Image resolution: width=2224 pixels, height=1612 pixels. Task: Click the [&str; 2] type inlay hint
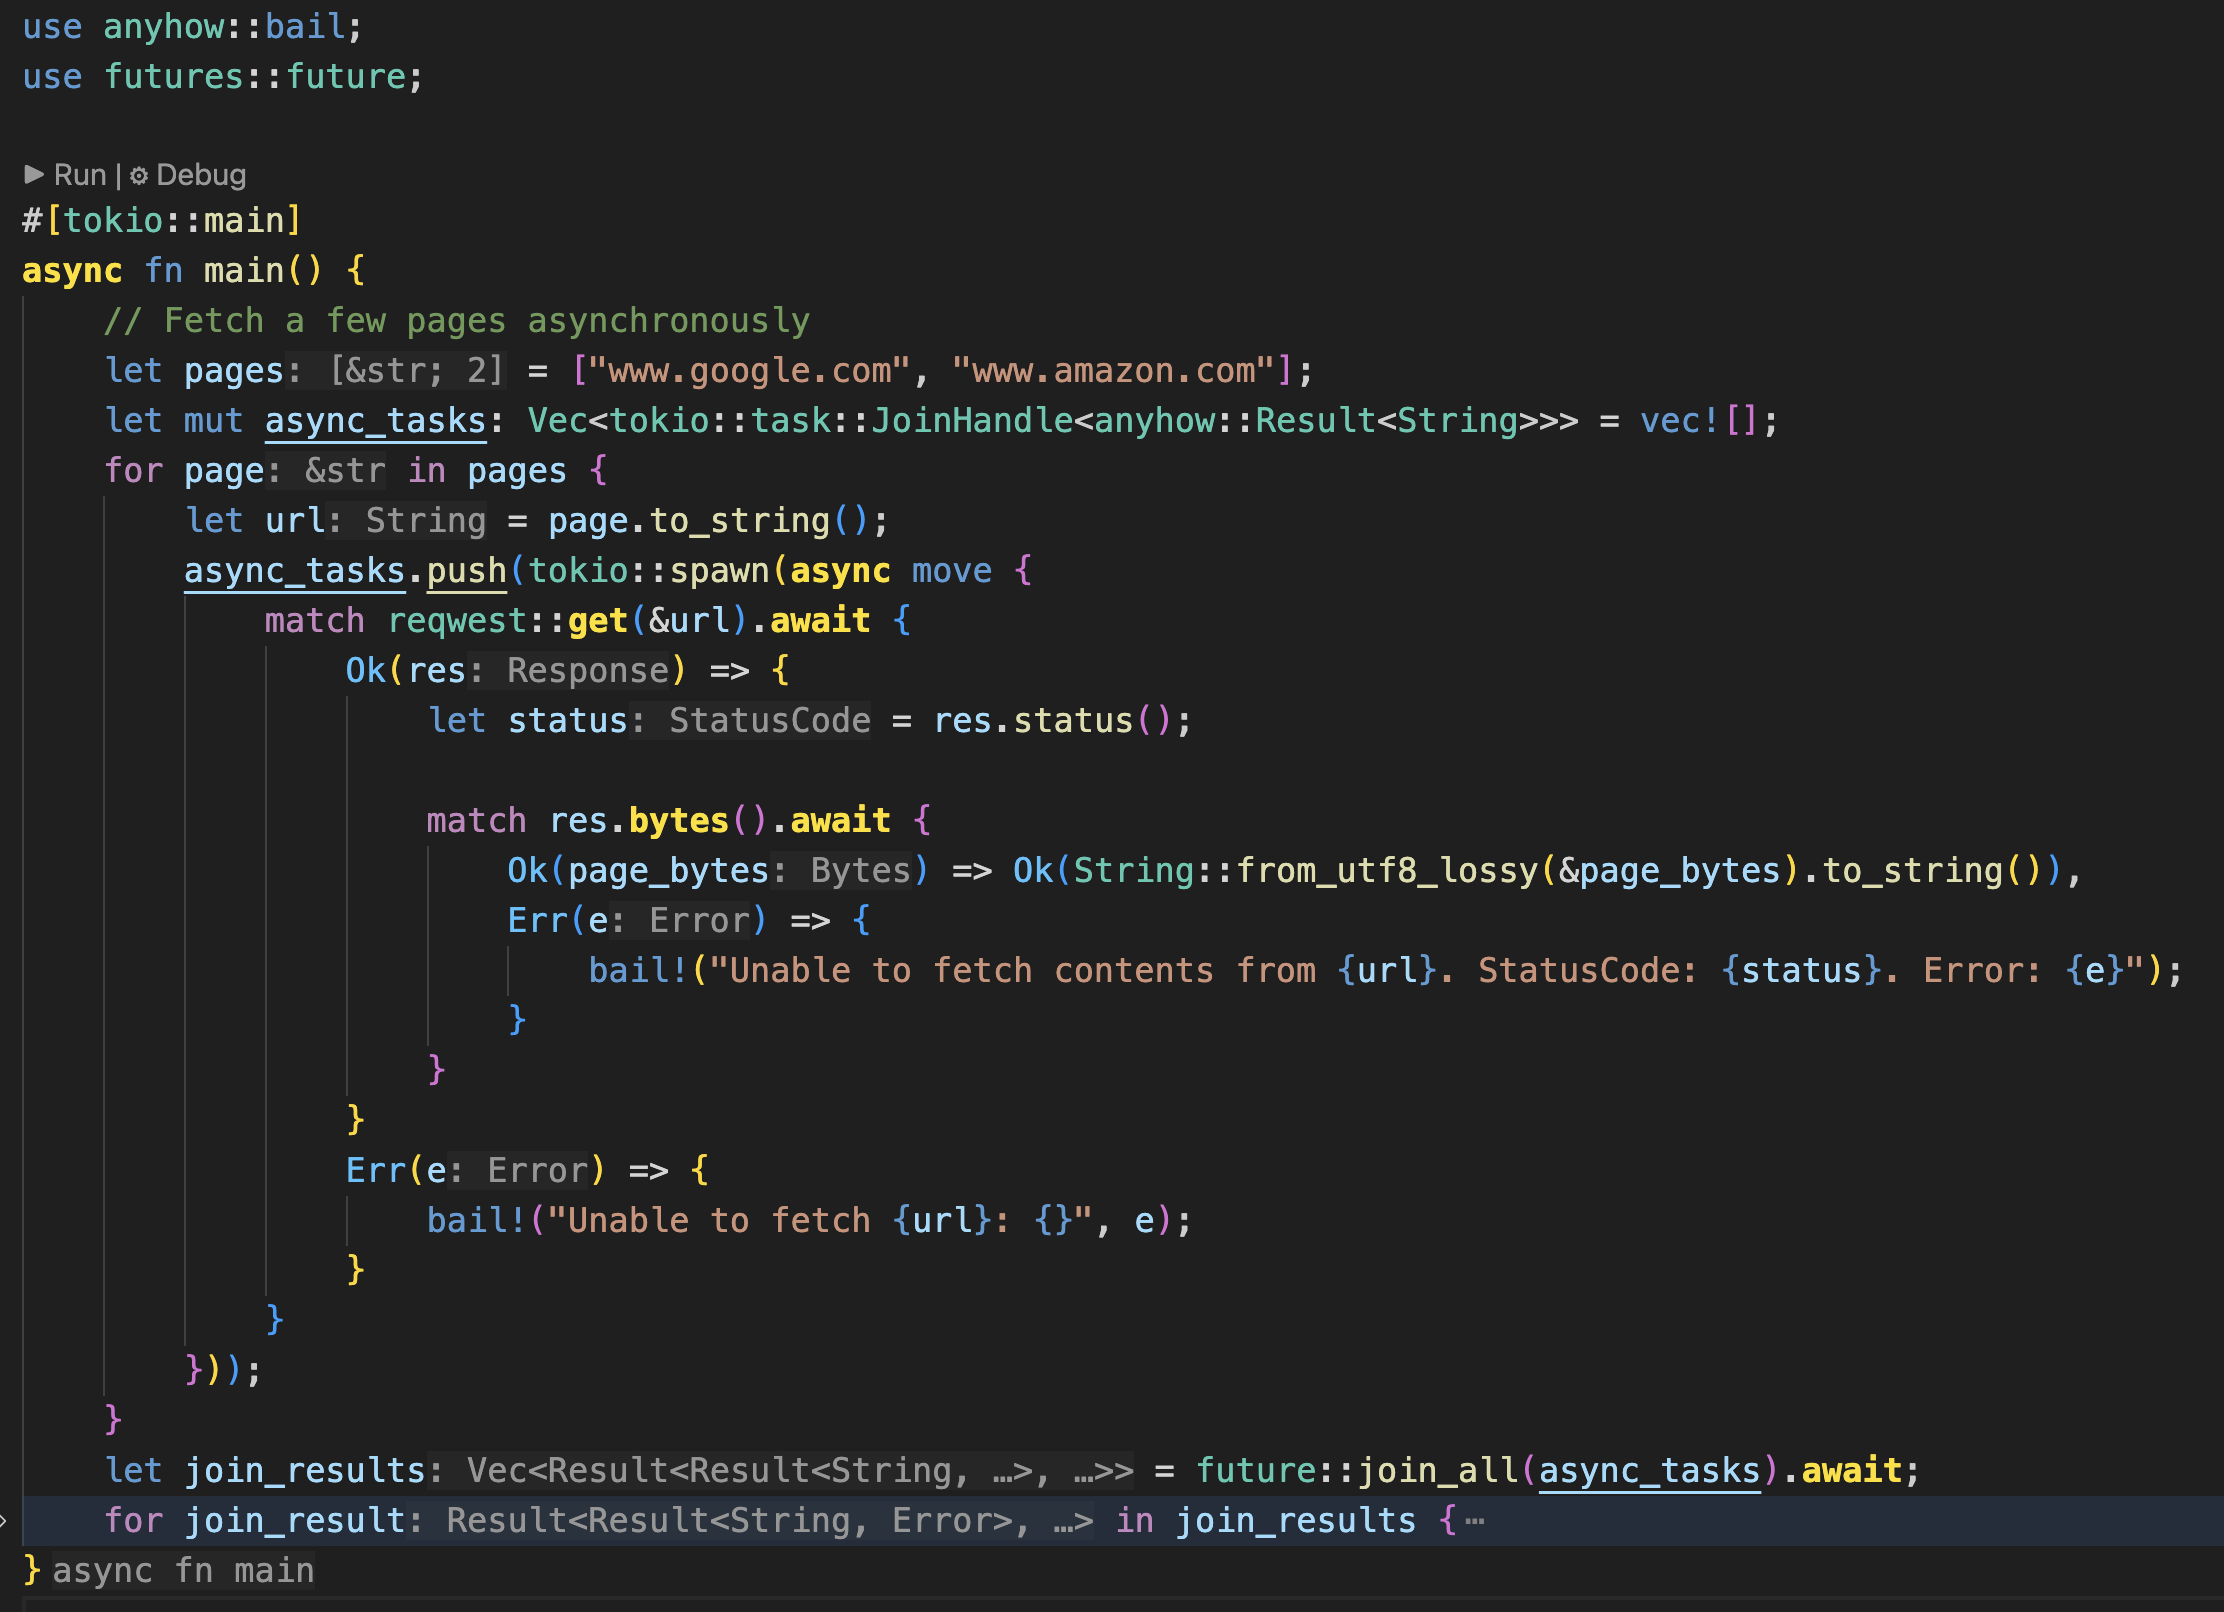click(416, 371)
